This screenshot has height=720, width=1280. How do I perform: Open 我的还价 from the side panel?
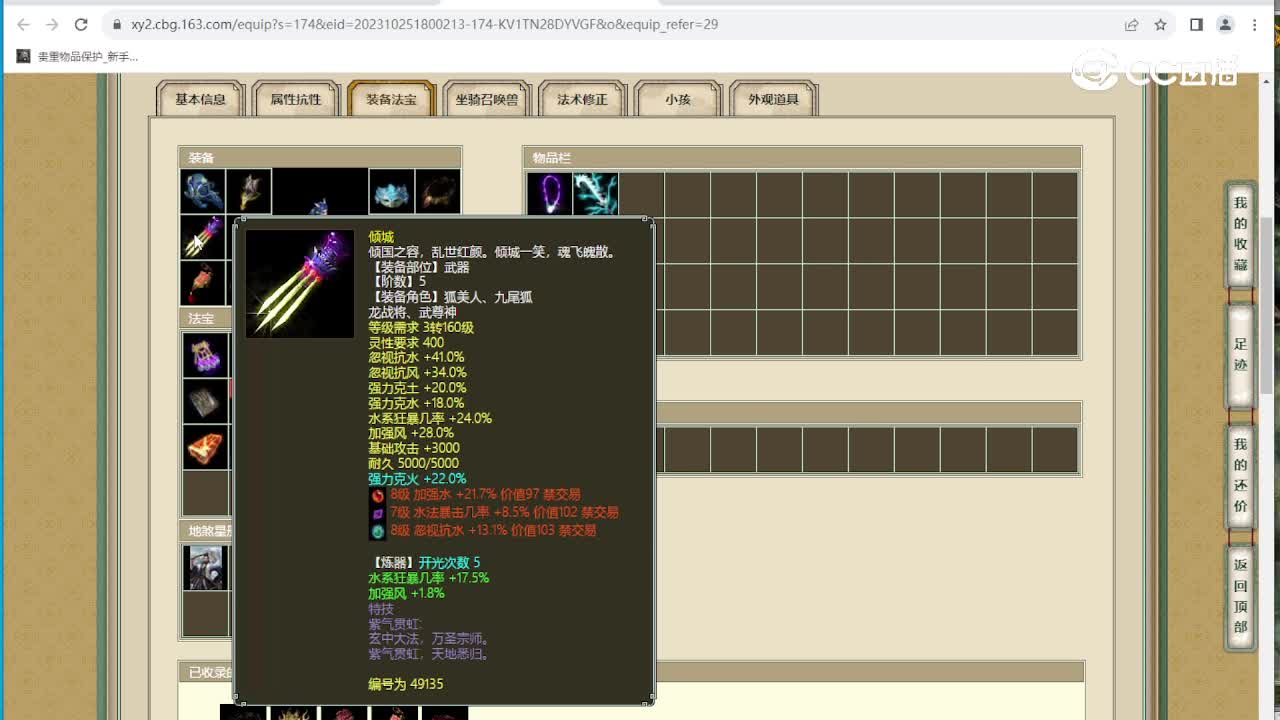click(x=1240, y=475)
